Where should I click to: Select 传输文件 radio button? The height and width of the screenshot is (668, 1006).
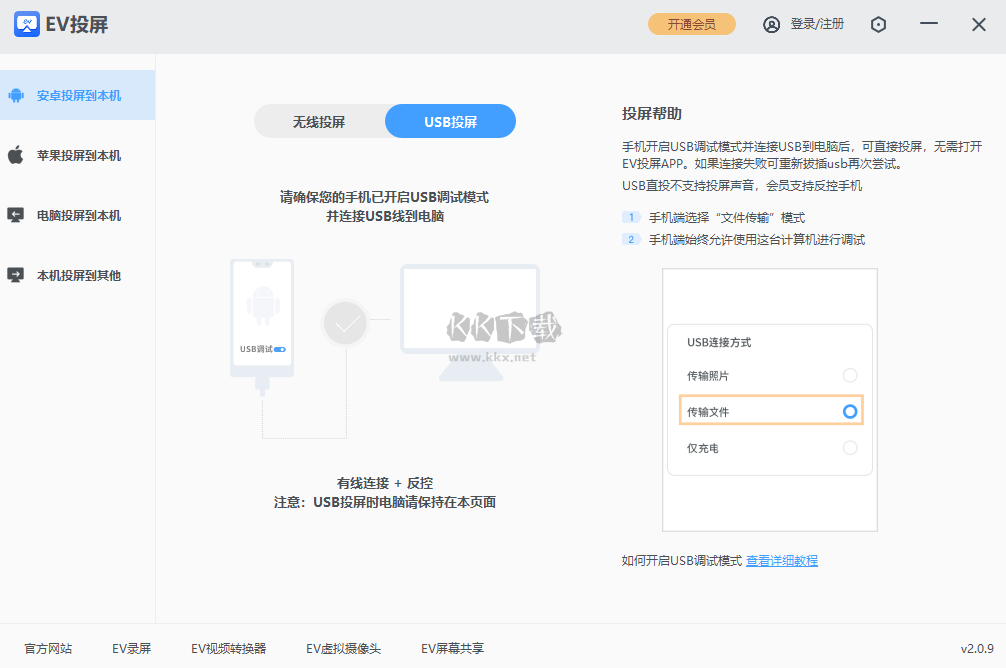pyautogui.click(x=850, y=411)
